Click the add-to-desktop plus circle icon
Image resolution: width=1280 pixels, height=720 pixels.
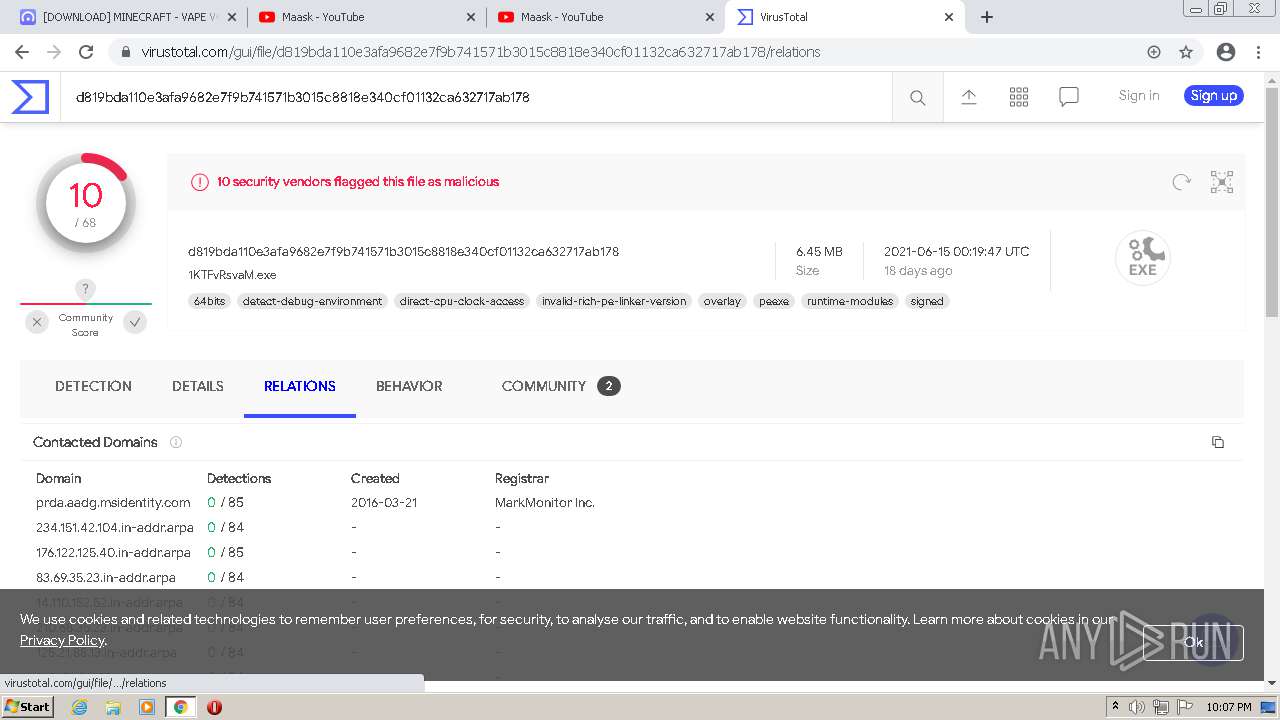point(1154,52)
